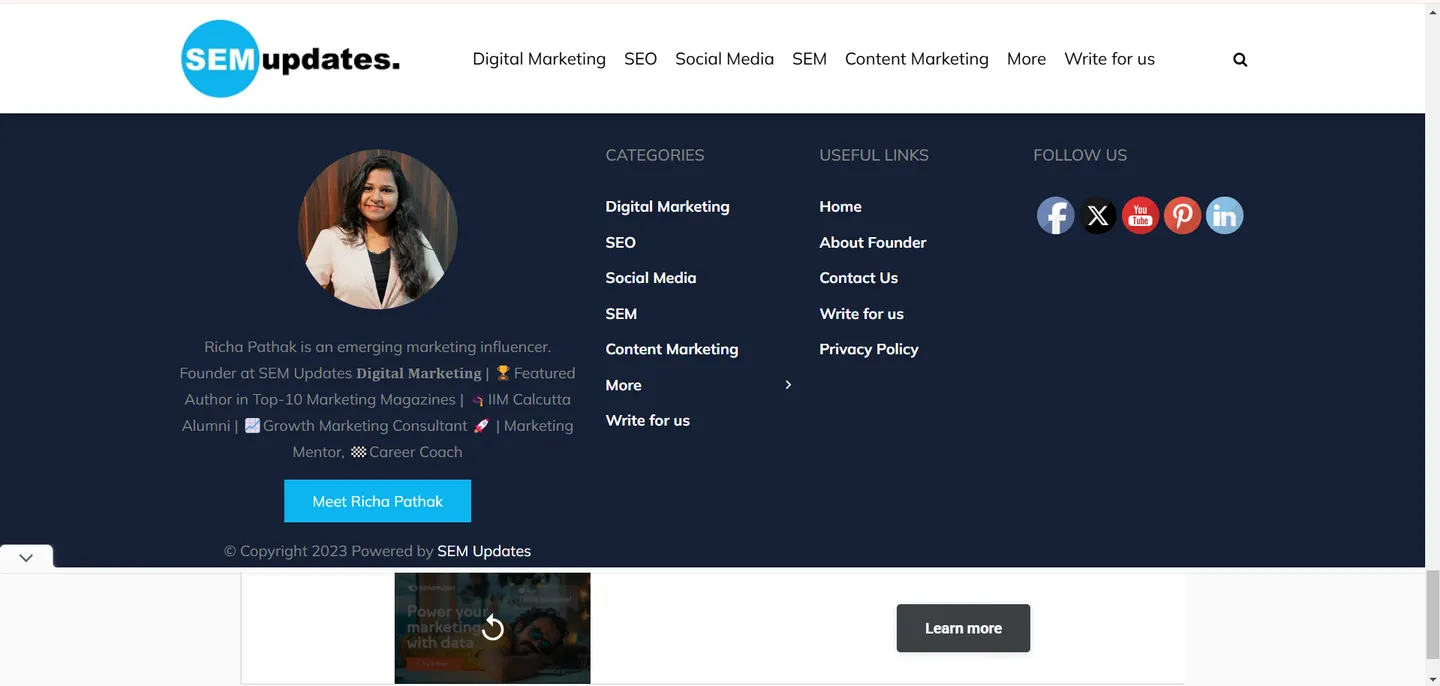Open Write for us under Useful Links
The width and height of the screenshot is (1440, 686).
861,314
